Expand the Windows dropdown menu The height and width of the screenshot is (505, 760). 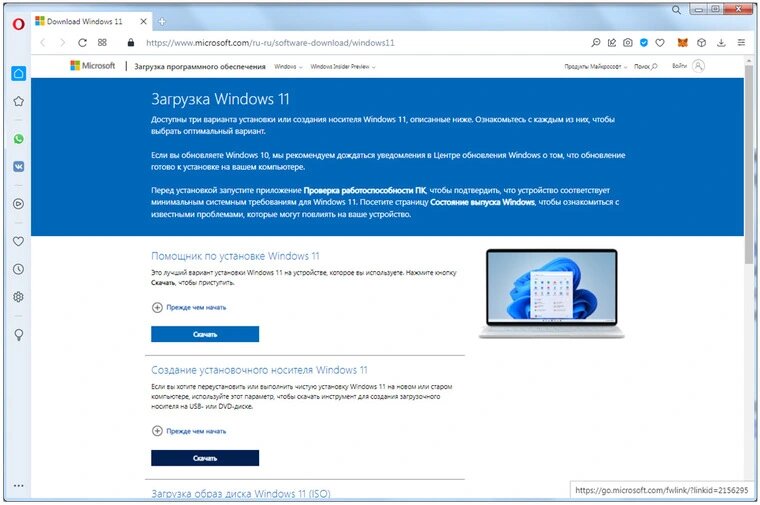(288, 66)
